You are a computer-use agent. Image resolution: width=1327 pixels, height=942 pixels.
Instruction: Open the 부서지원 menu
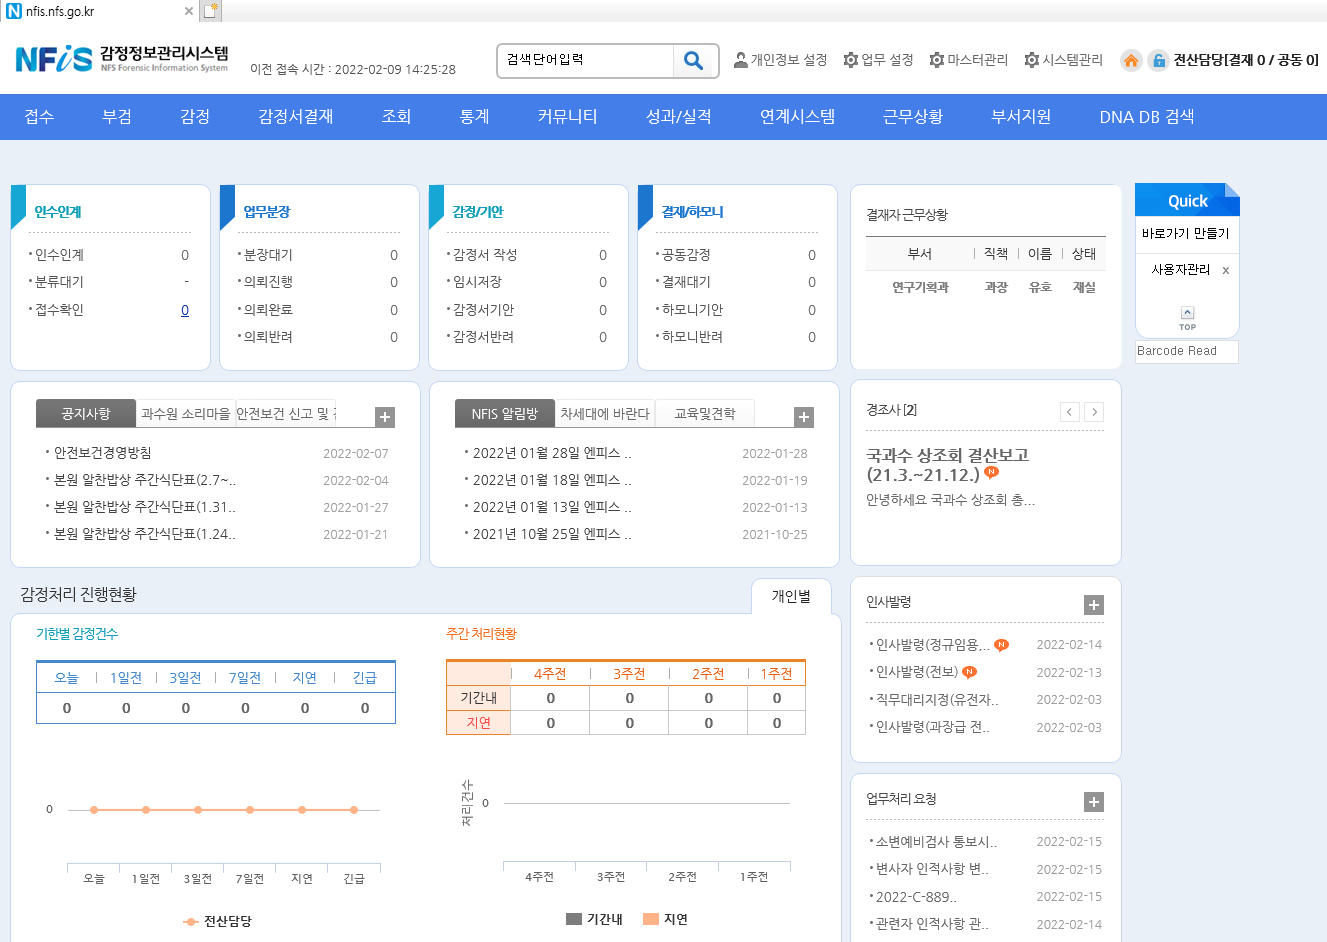click(x=1021, y=117)
